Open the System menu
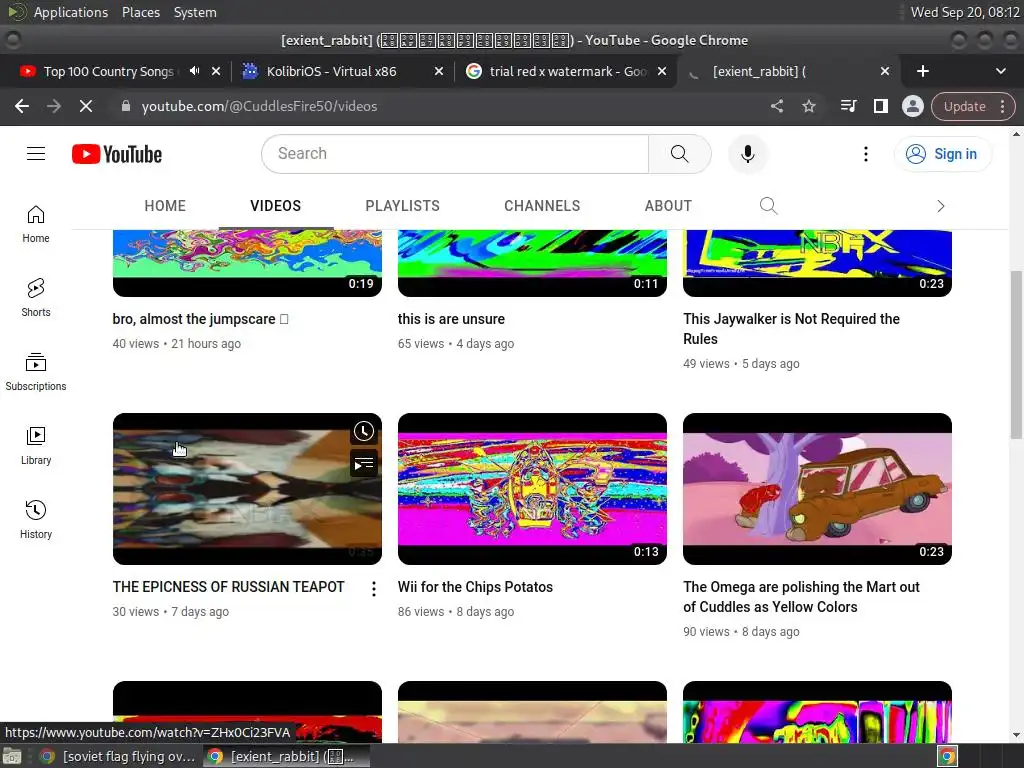This screenshot has height=768, width=1024. coord(195,12)
